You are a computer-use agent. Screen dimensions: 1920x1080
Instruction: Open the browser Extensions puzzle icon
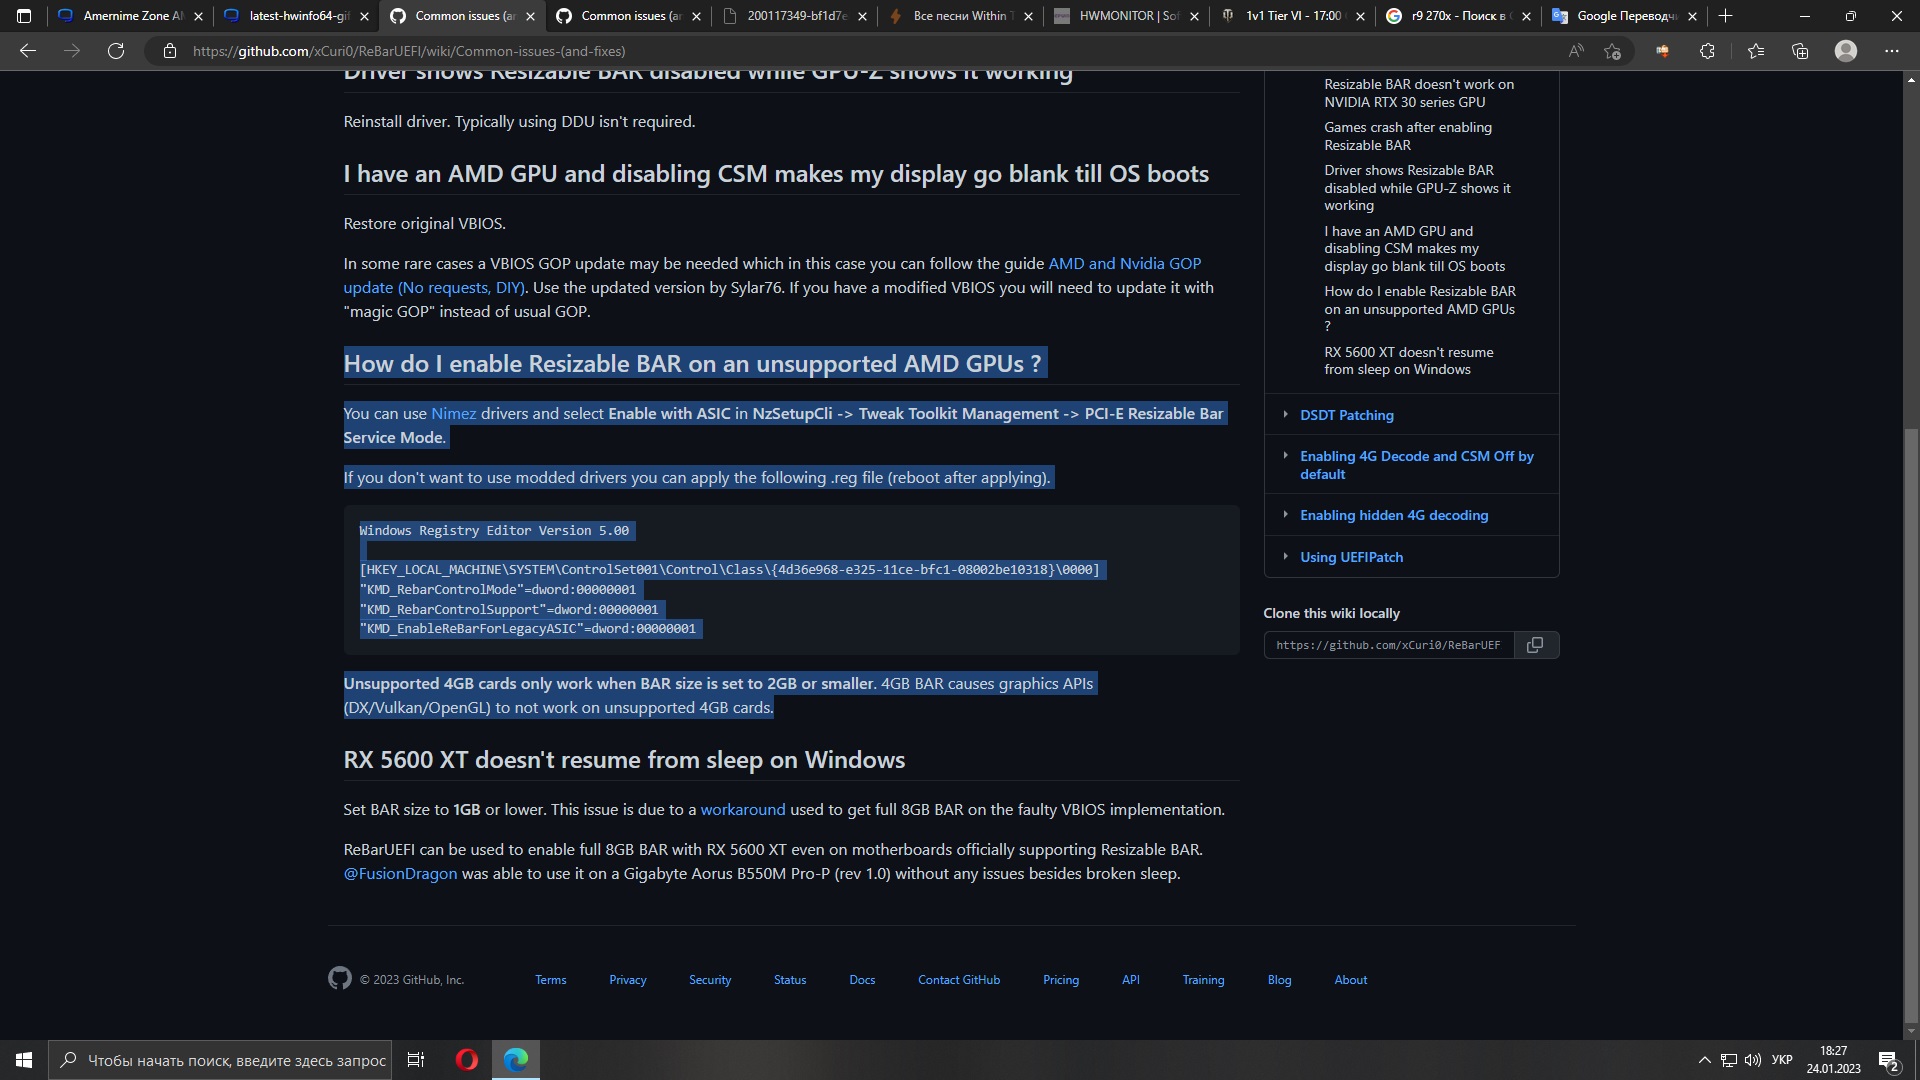coord(1708,50)
